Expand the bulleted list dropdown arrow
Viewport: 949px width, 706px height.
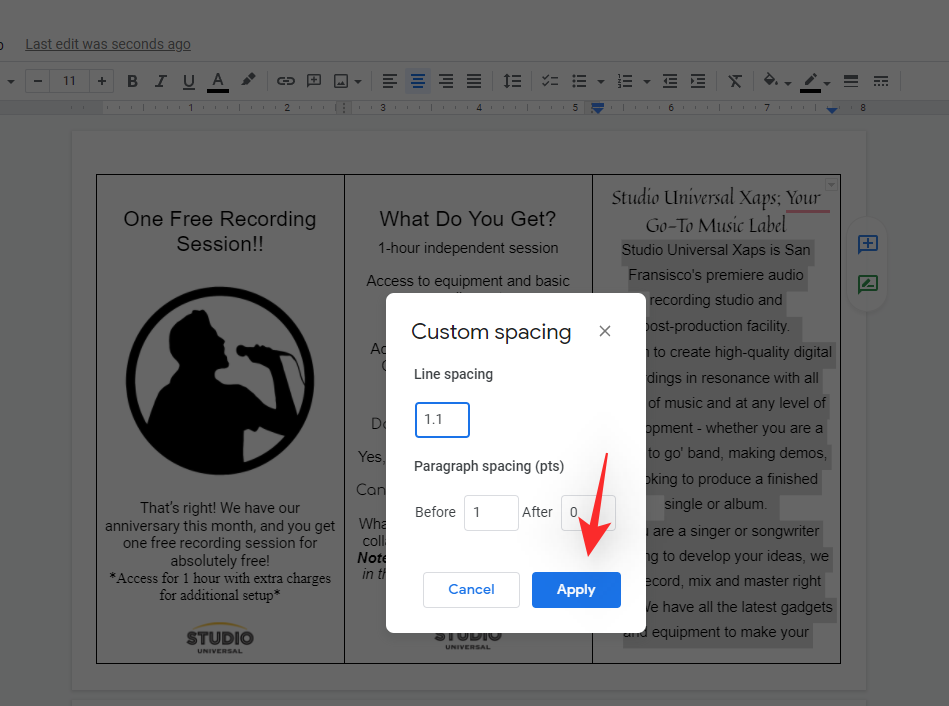[601, 82]
